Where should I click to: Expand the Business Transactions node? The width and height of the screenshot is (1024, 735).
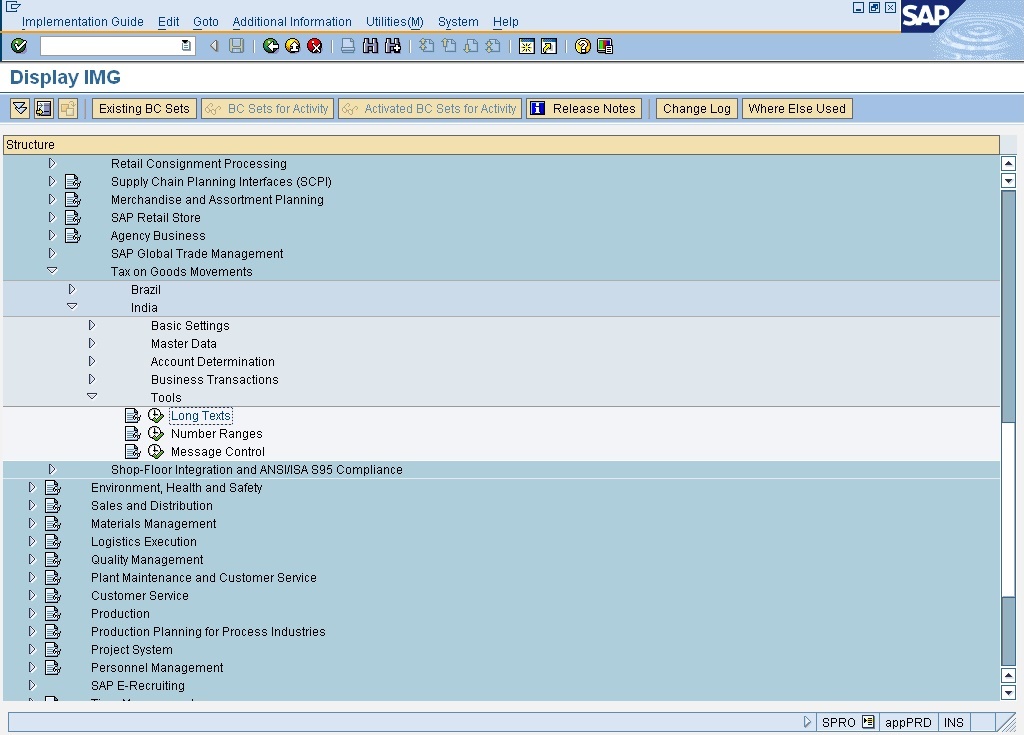[92, 379]
